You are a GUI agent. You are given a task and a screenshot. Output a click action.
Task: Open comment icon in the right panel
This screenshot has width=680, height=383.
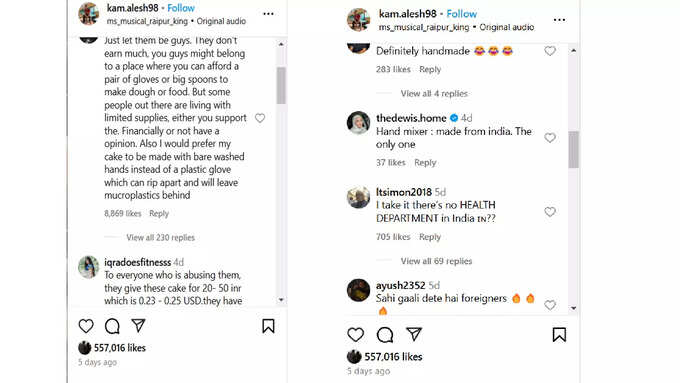pos(385,335)
